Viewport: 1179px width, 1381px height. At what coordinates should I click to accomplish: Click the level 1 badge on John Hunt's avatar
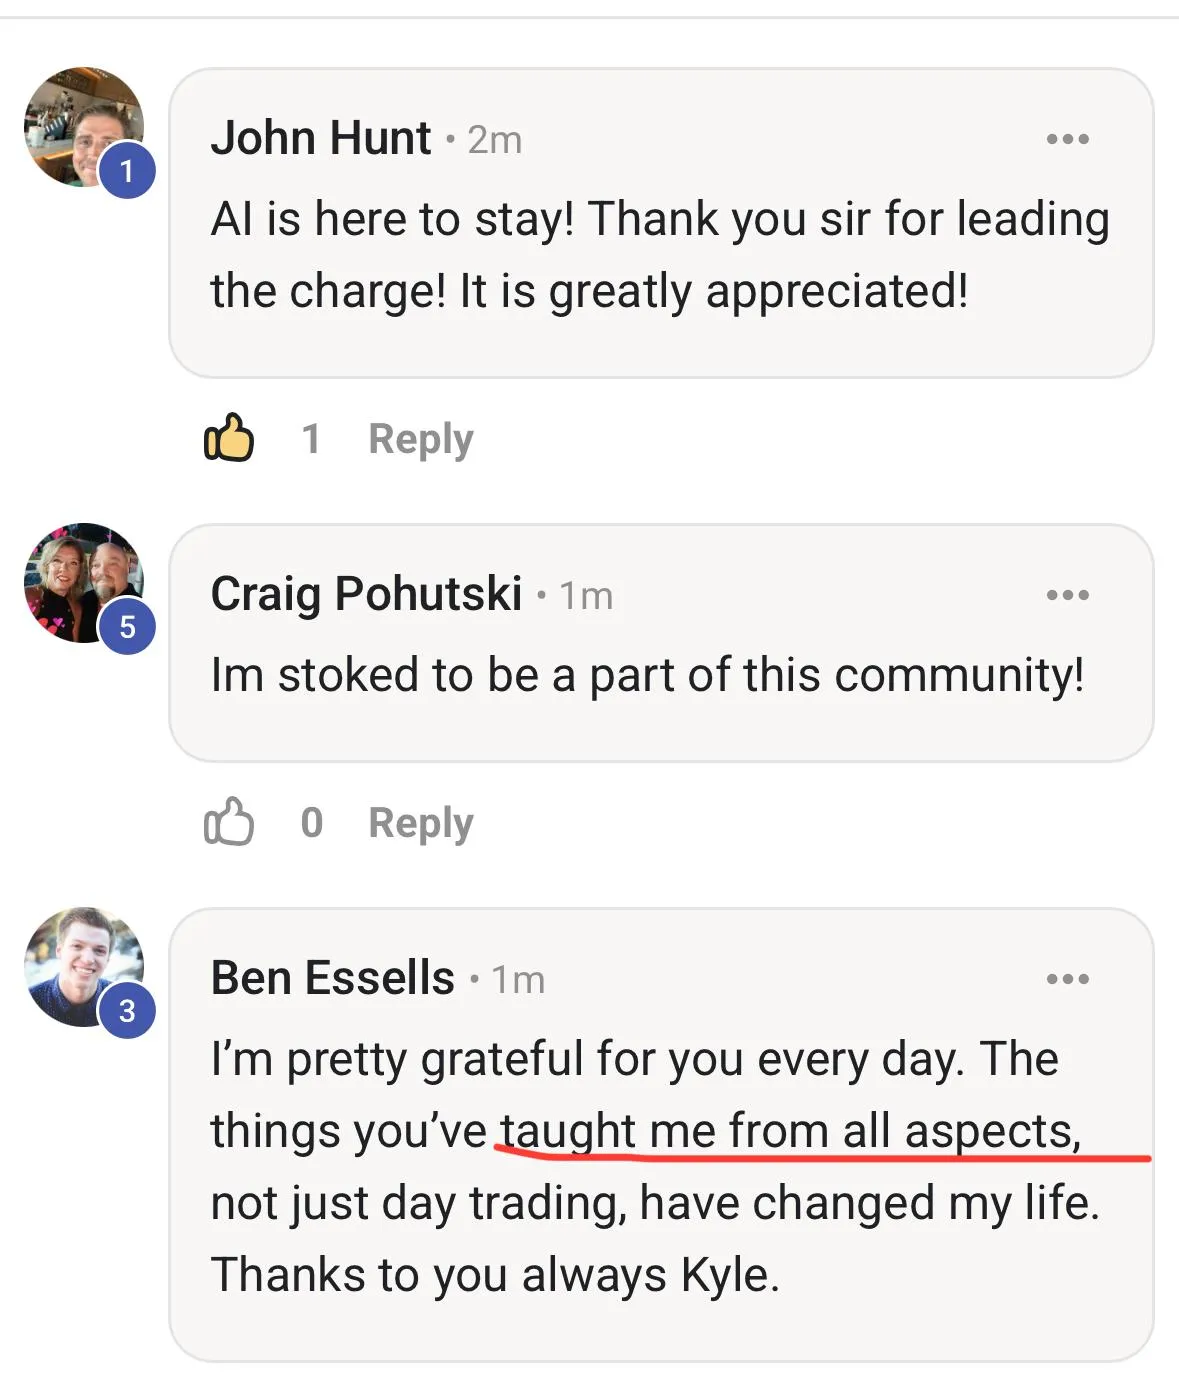(127, 171)
